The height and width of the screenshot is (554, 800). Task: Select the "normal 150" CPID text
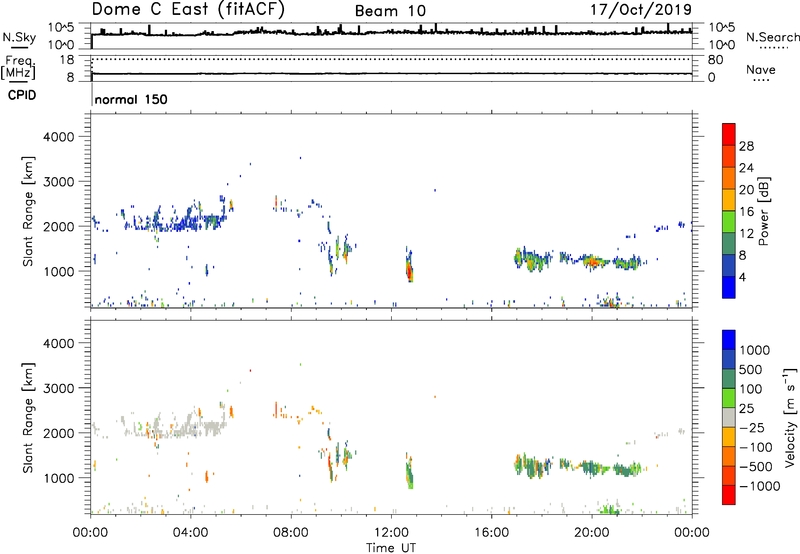coord(131,99)
